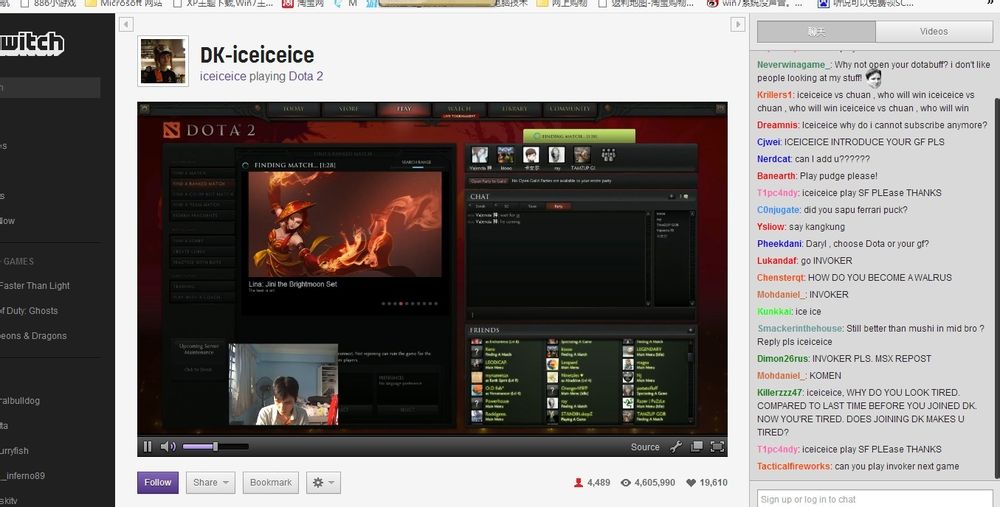Switch video to fullscreen mode
1000x507 pixels.
point(717,446)
